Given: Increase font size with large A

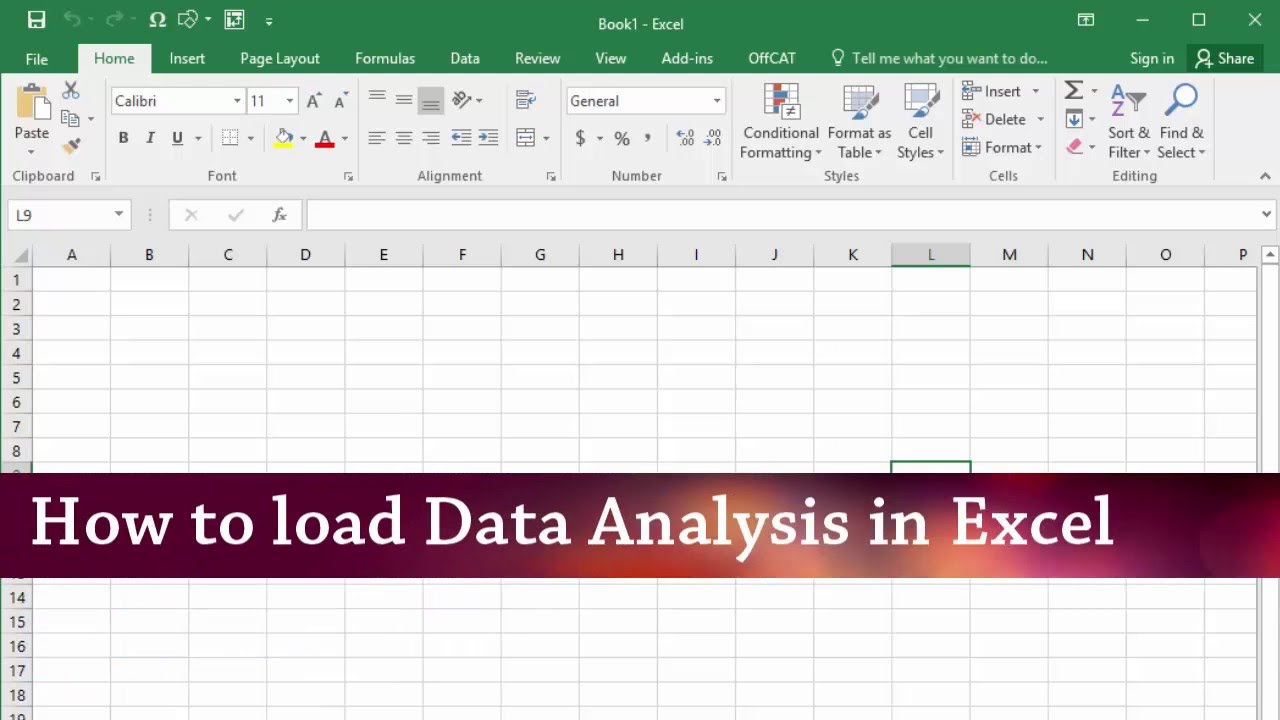Looking at the screenshot, I should (x=313, y=101).
